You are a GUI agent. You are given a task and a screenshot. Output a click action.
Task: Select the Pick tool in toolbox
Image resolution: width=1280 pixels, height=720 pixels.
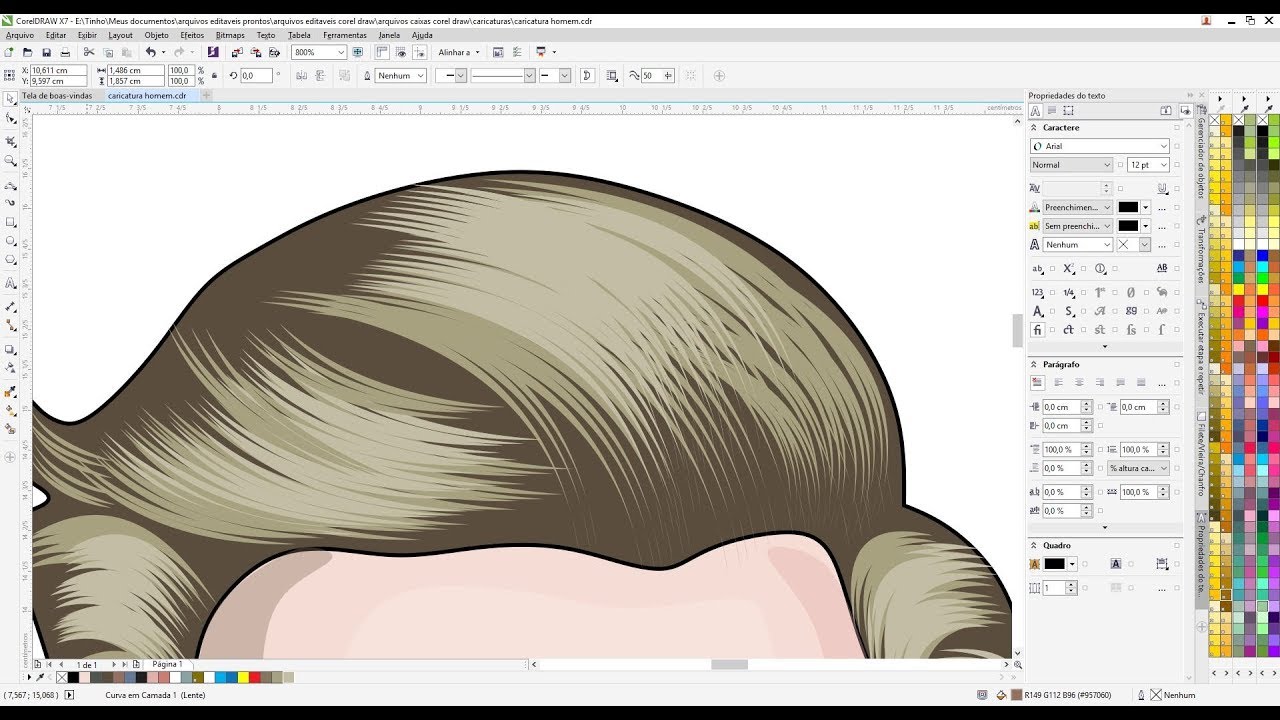click(x=11, y=98)
